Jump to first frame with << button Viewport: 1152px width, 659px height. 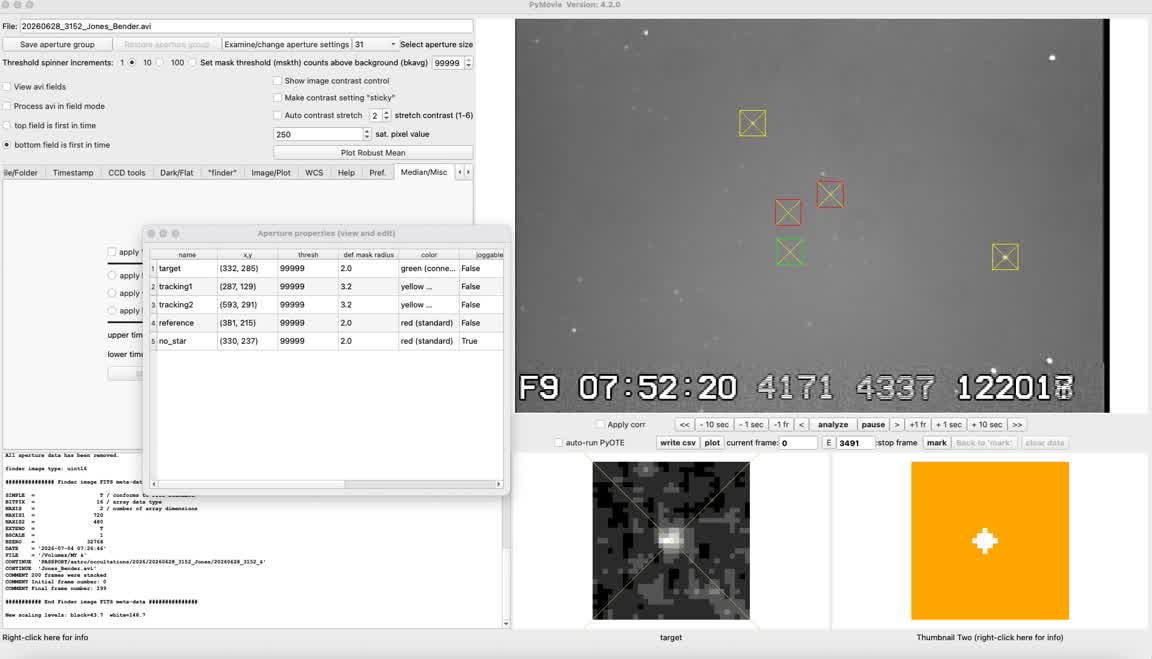[x=684, y=425]
